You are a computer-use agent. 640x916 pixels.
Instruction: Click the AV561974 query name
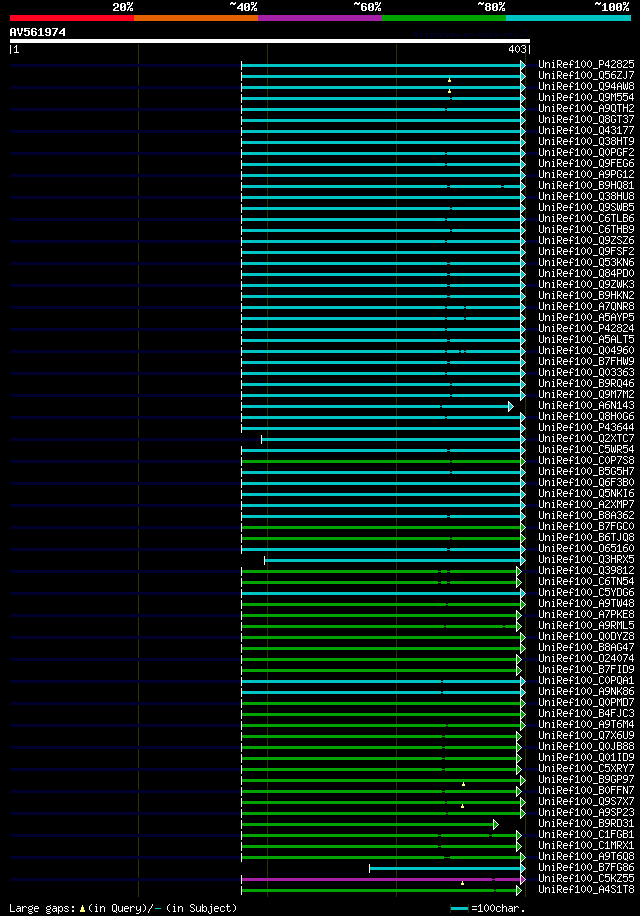coord(37,32)
